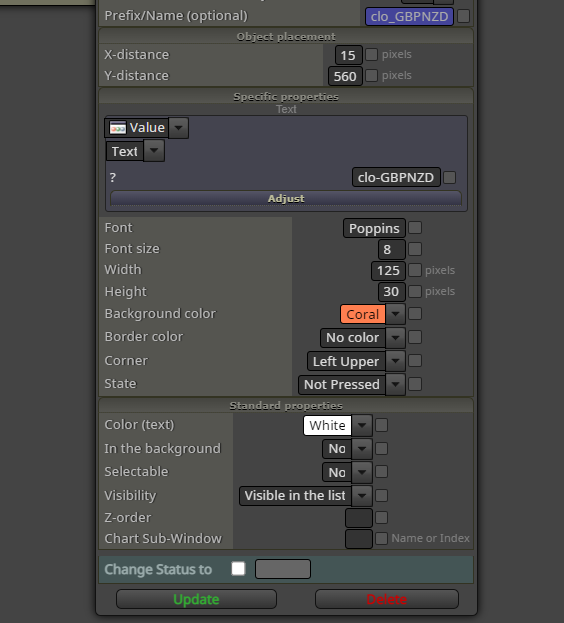Tick the Visibility row checkbox
The height and width of the screenshot is (623, 564).
(382, 495)
